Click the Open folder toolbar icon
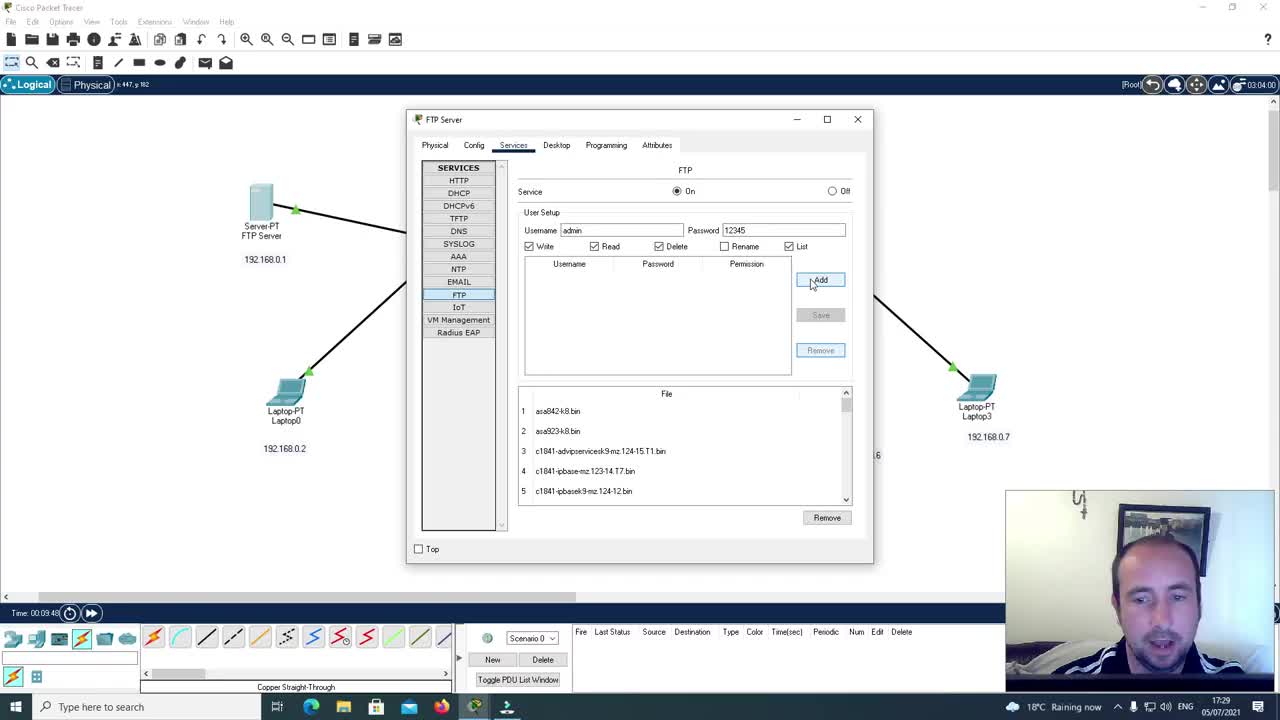The height and width of the screenshot is (720, 1280). tap(32, 39)
